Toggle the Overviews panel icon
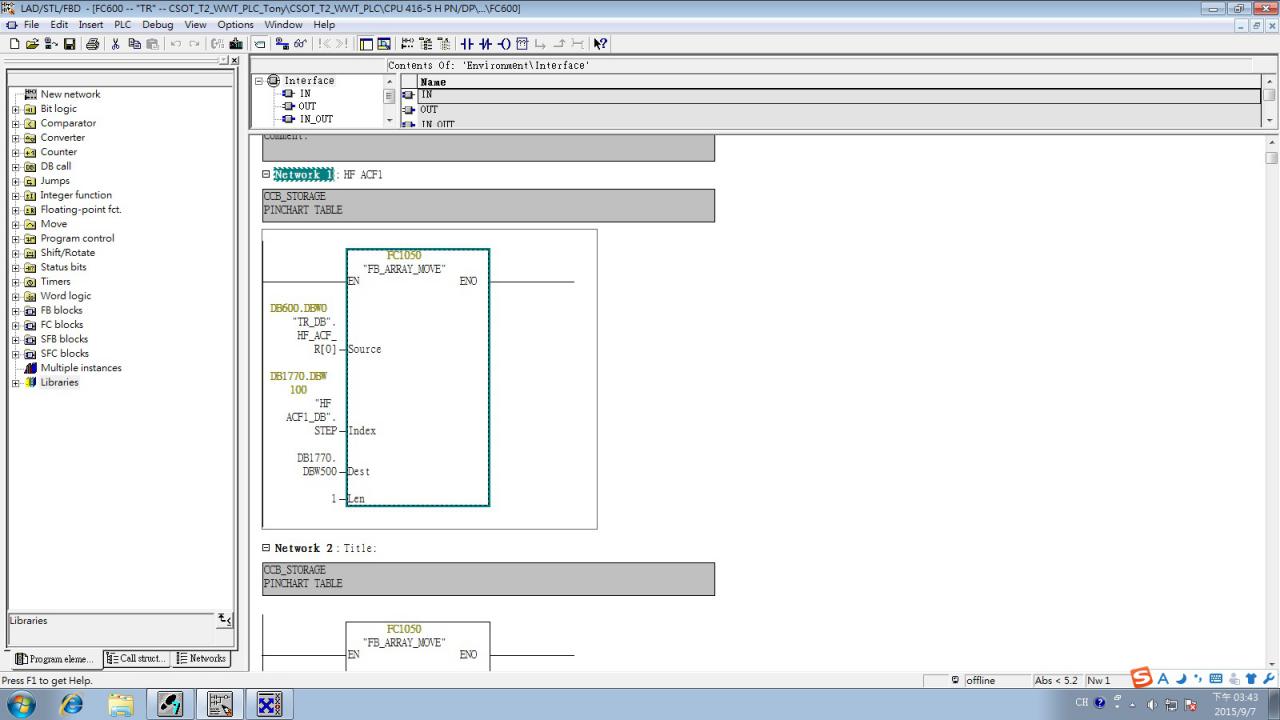 366,44
